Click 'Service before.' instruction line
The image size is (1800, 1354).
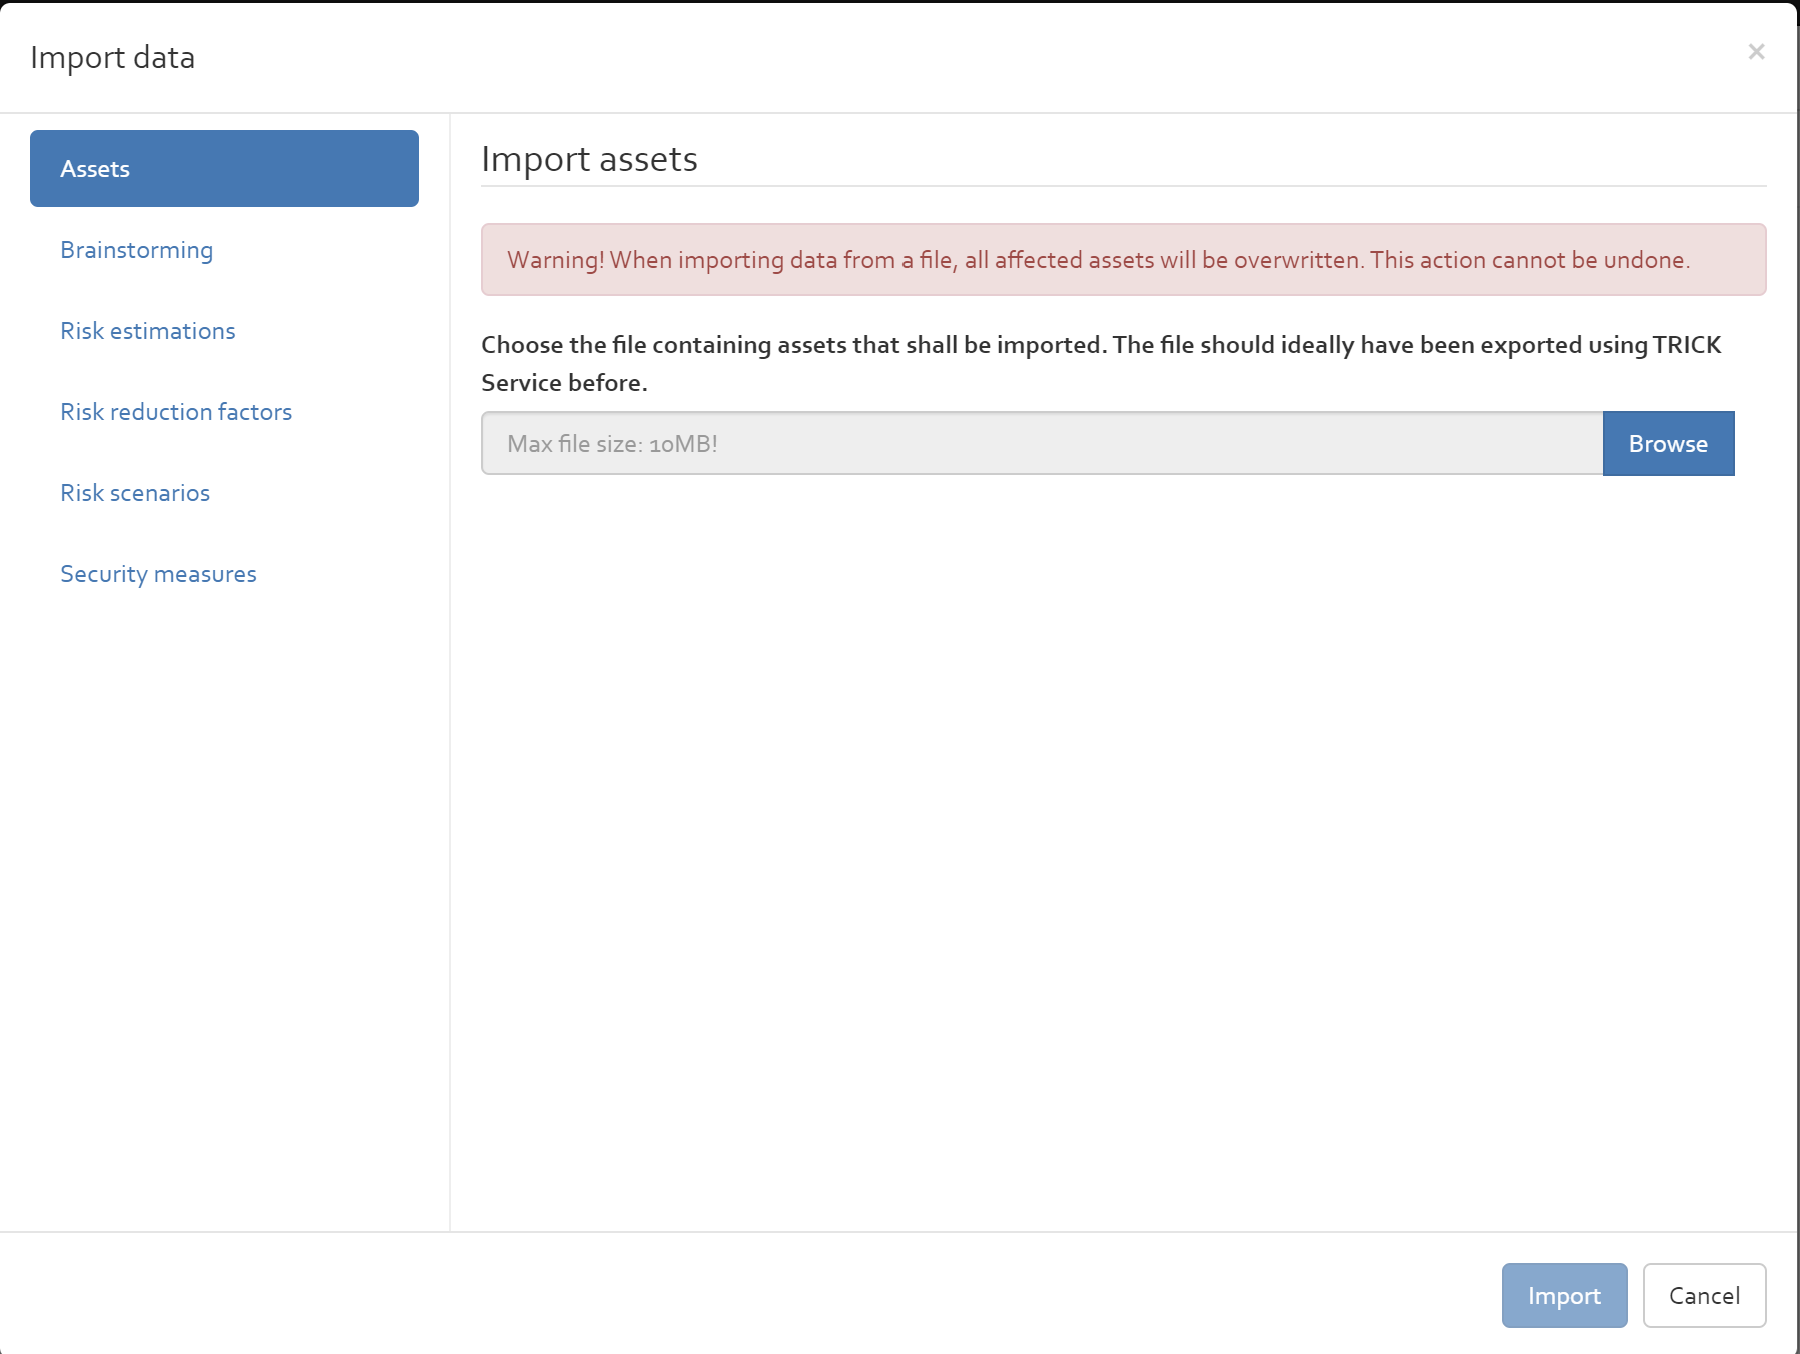pos(564,383)
